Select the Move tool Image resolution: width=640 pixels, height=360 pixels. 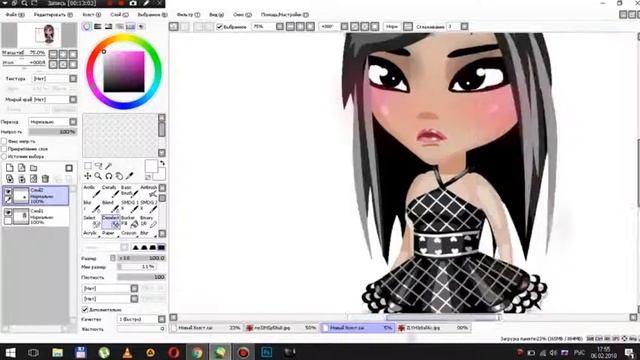click(88, 176)
